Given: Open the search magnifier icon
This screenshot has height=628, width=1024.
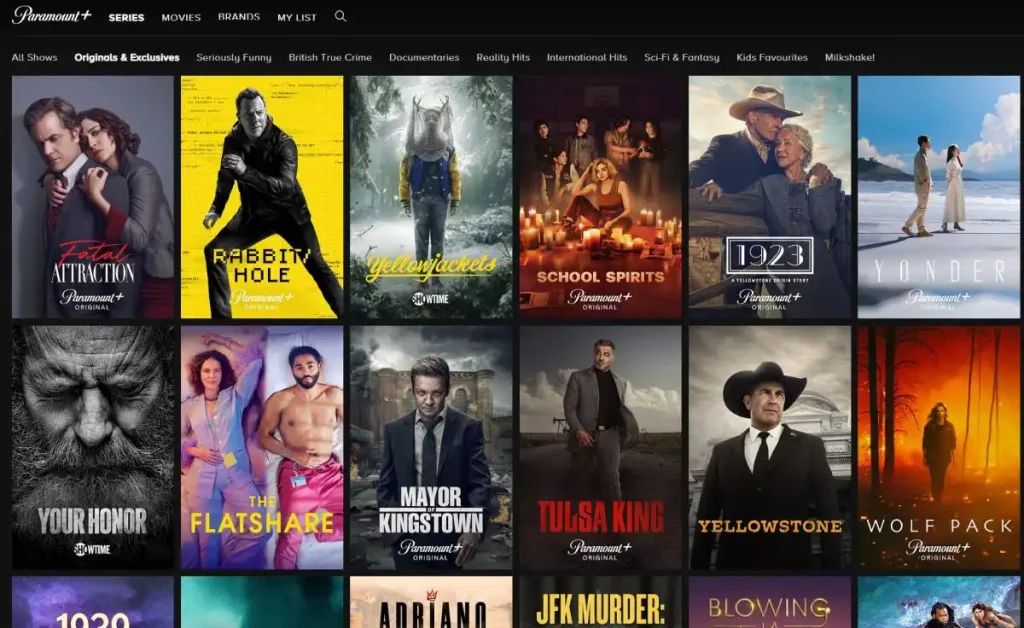Looking at the screenshot, I should [340, 16].
